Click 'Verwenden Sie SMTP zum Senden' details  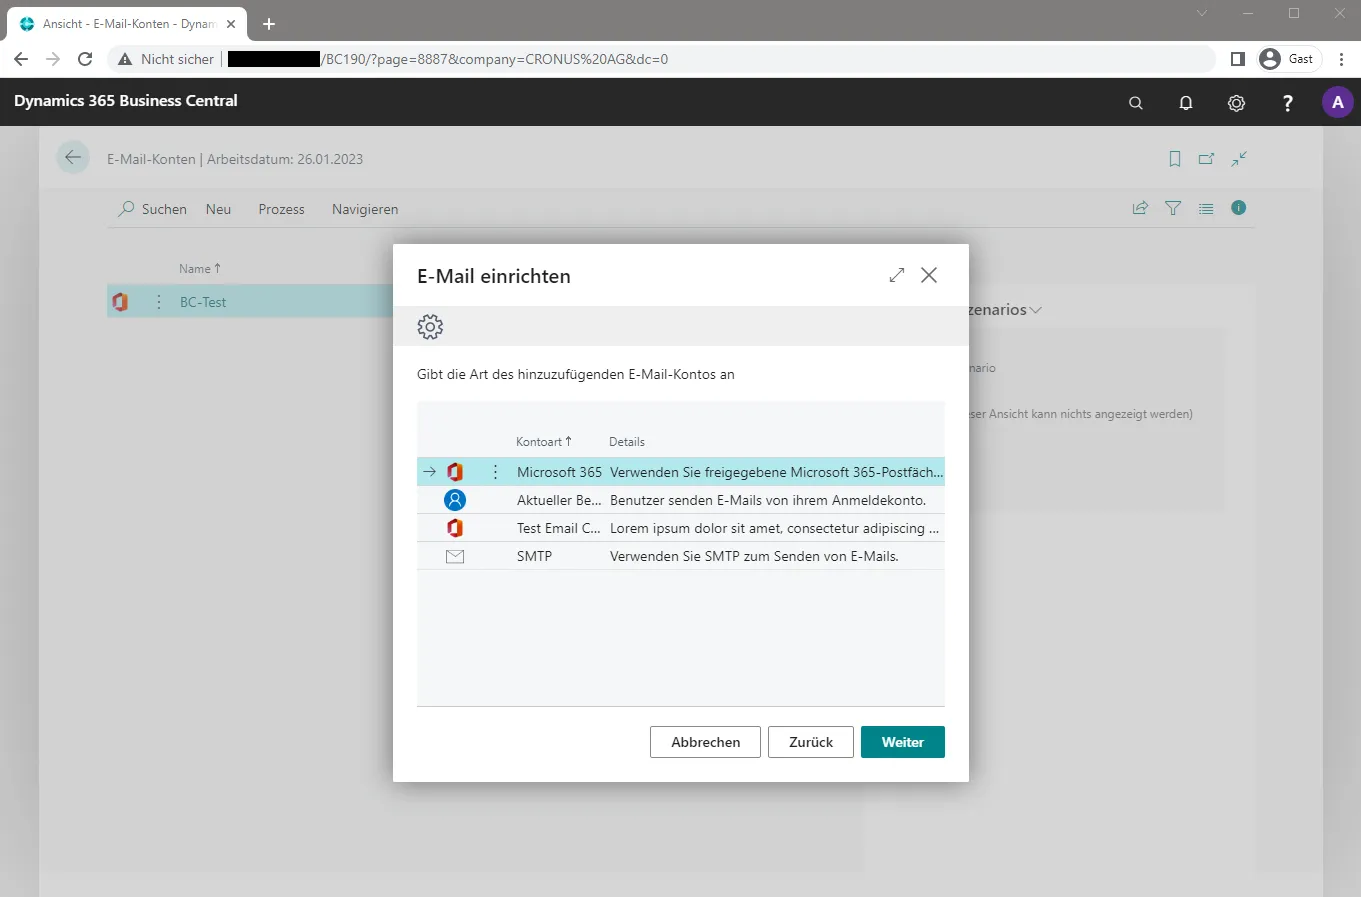[754, 556]
